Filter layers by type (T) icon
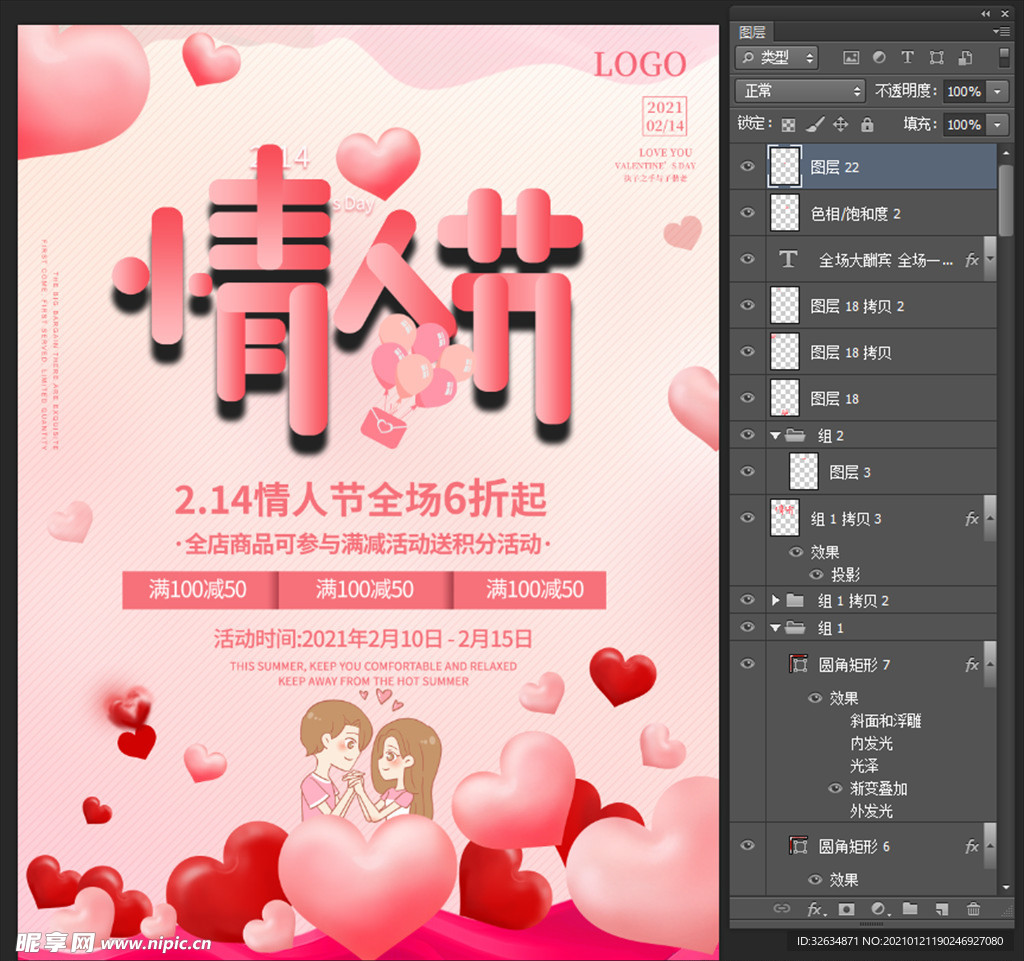1024x961 pixels. 907,57
